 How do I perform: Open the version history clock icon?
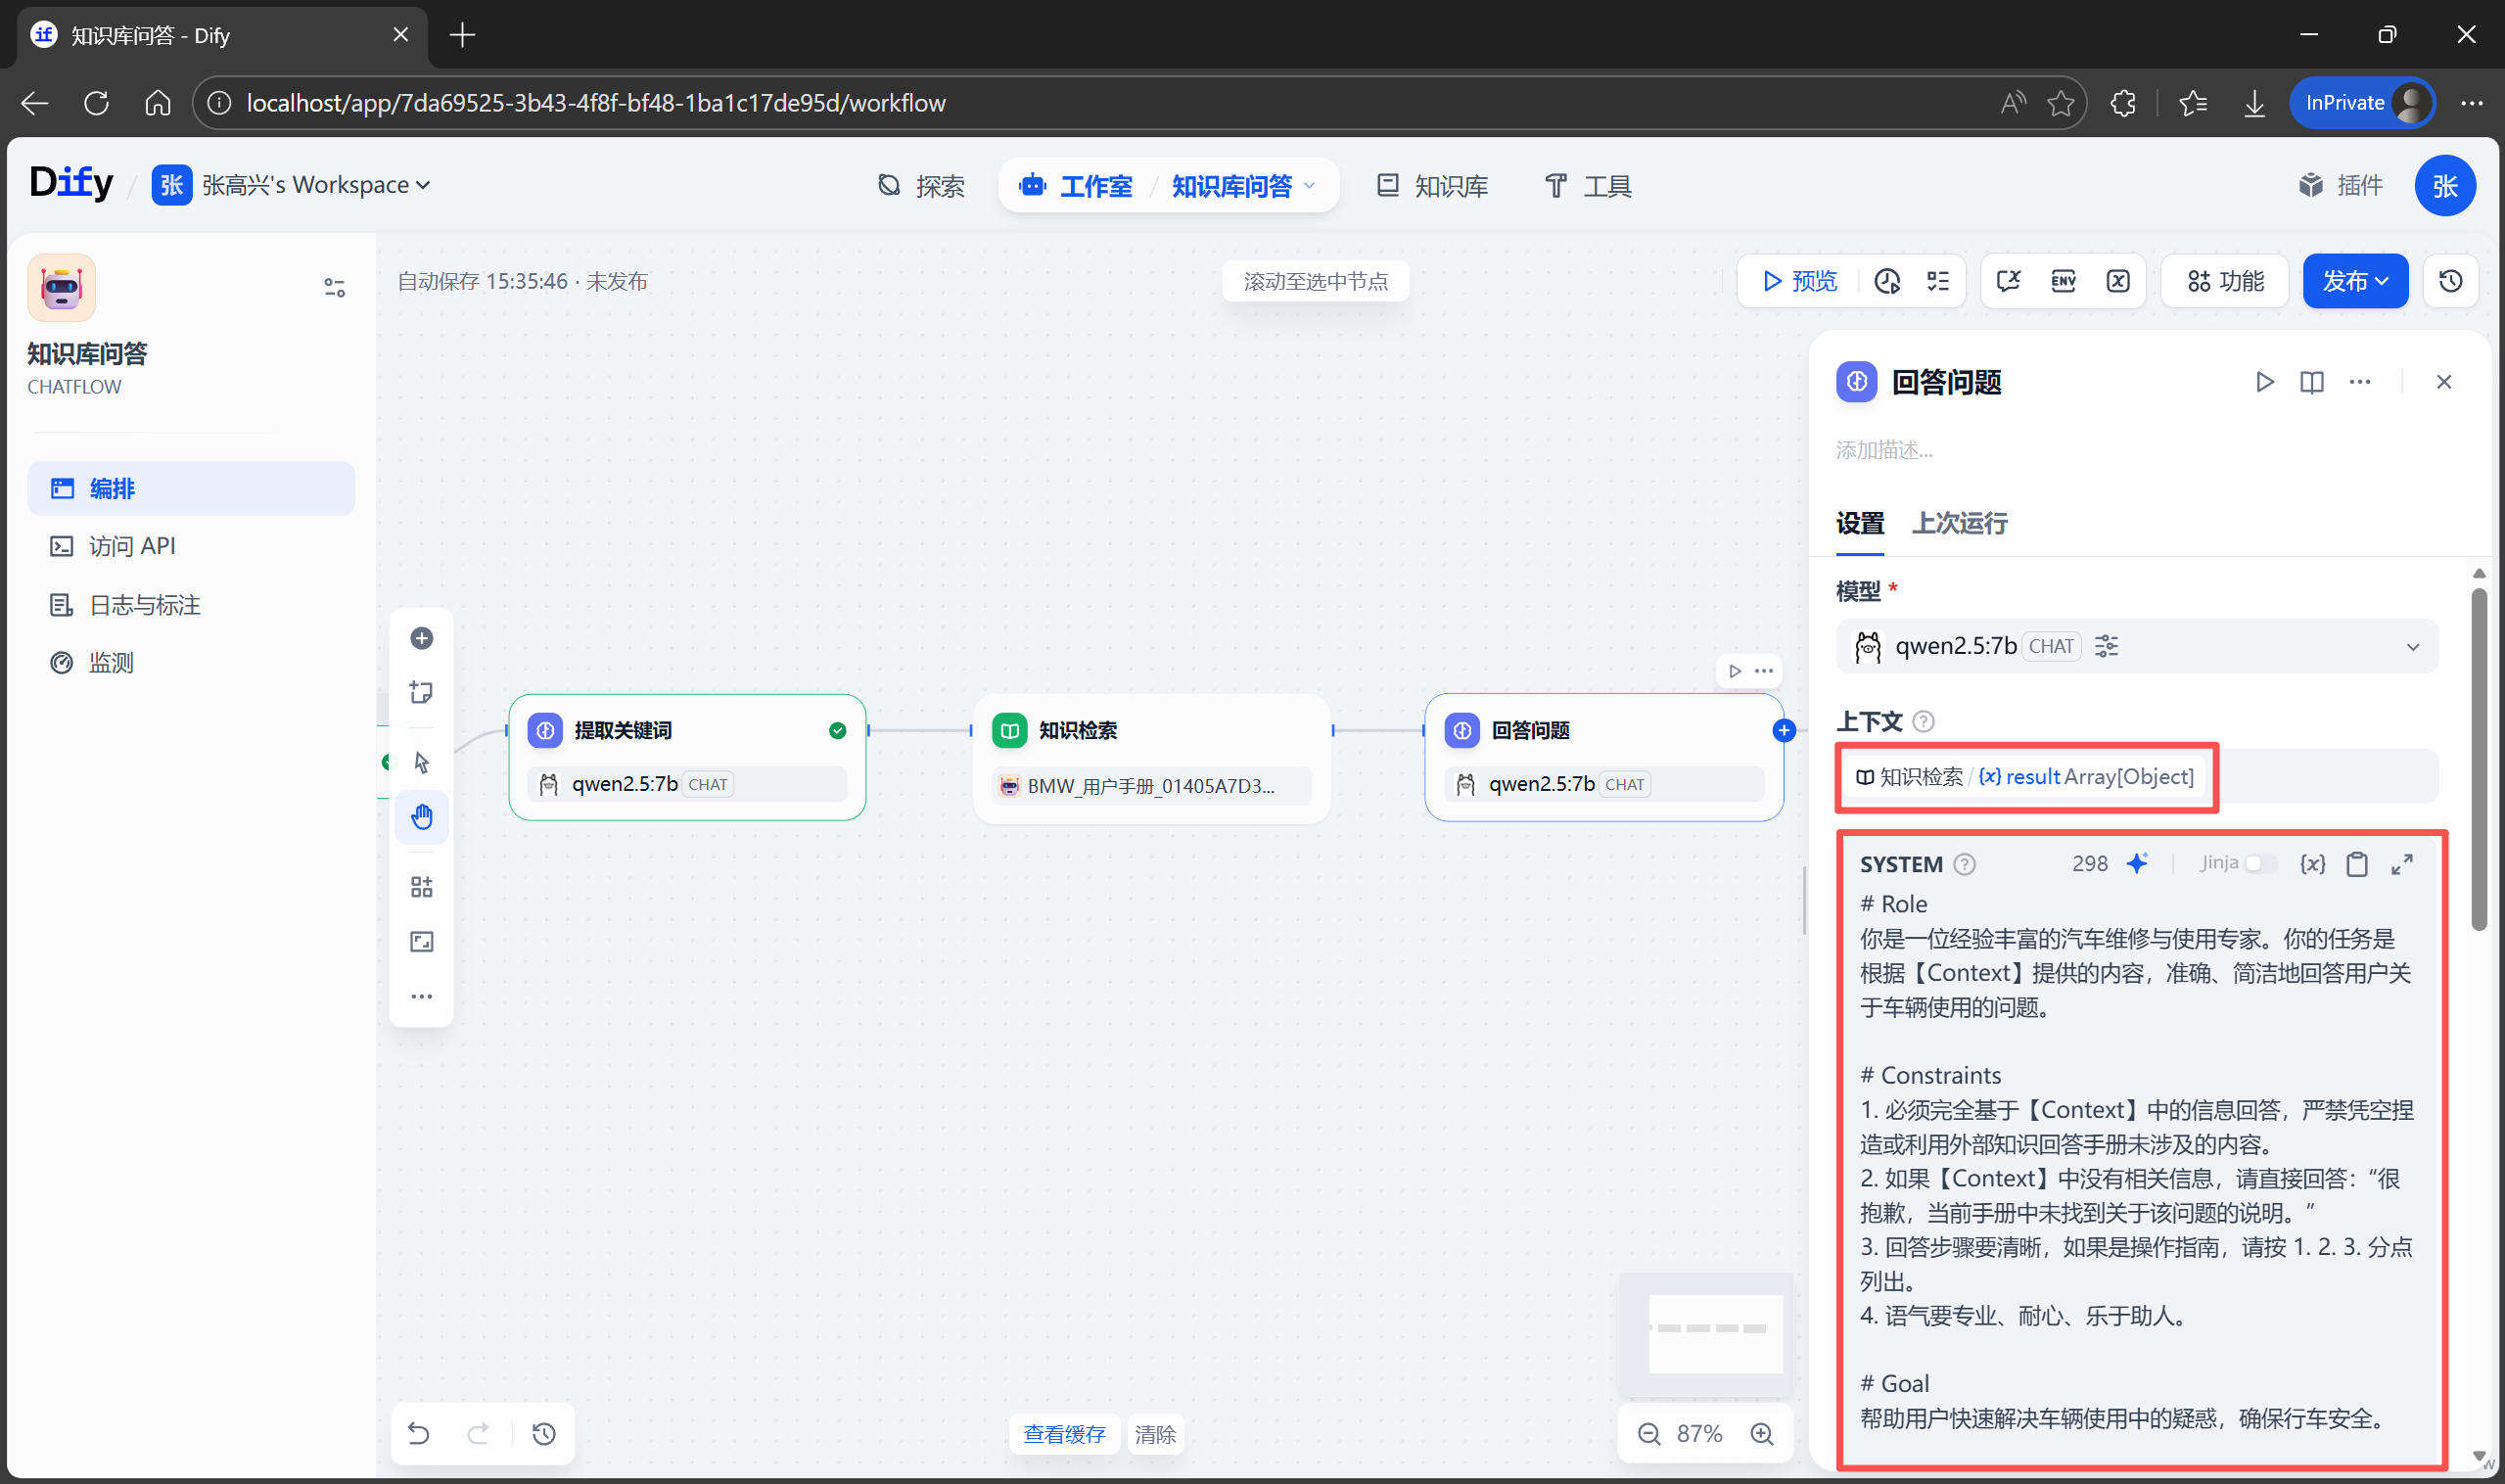[x=2450, y=281]
